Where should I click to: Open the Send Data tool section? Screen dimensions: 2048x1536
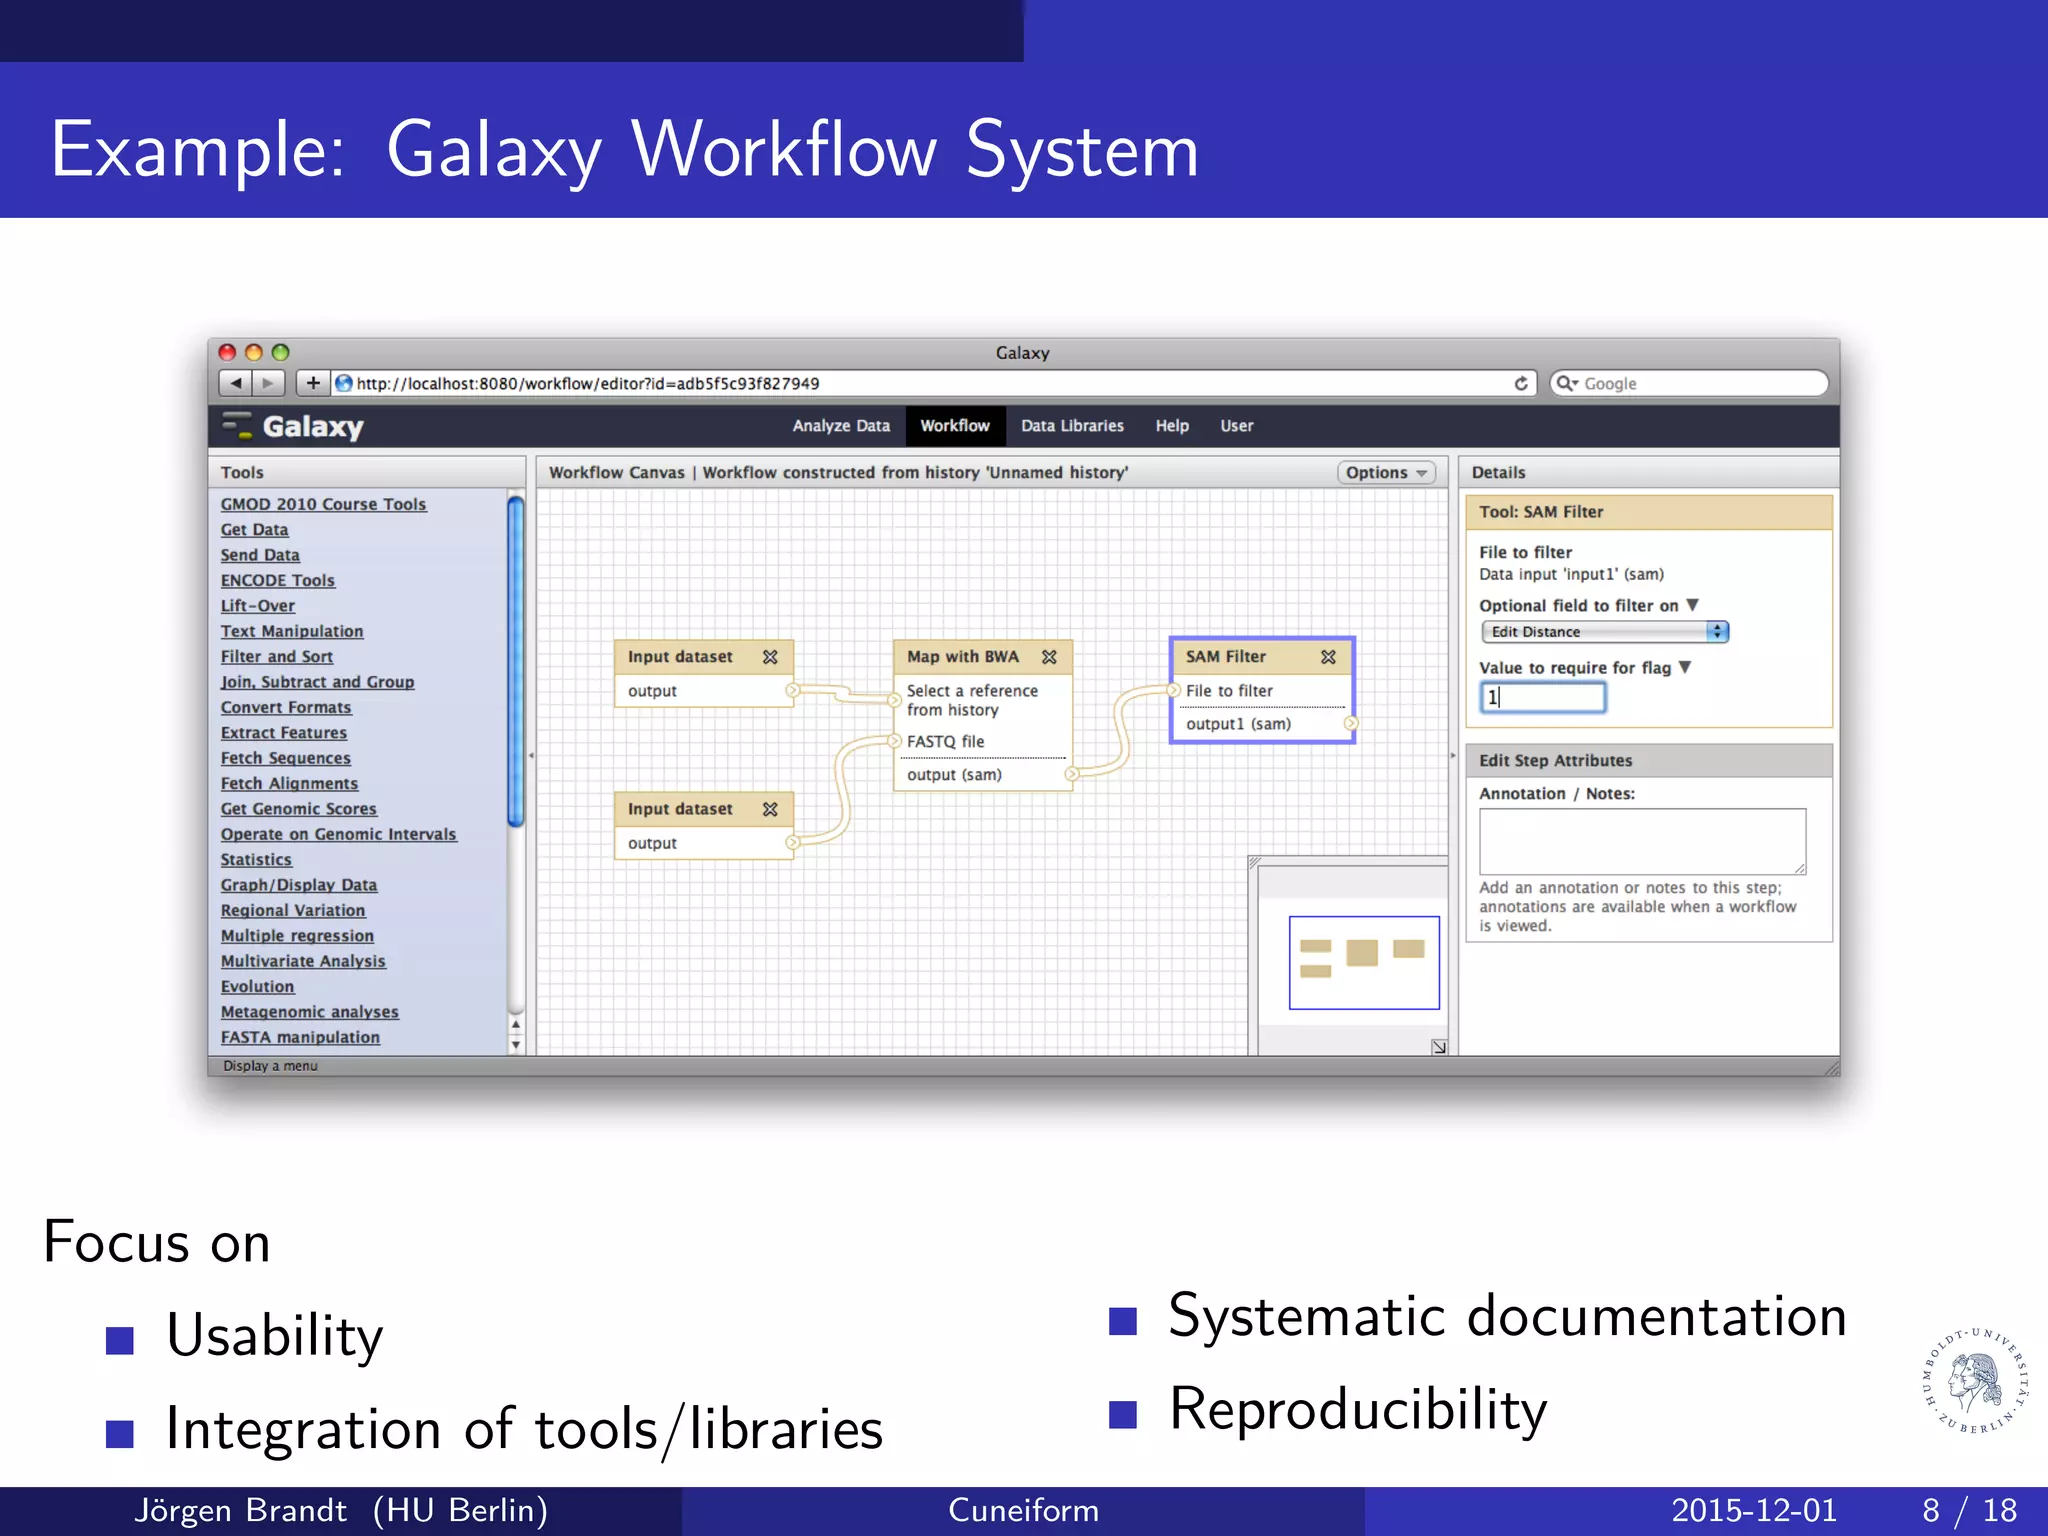(260, 555)
